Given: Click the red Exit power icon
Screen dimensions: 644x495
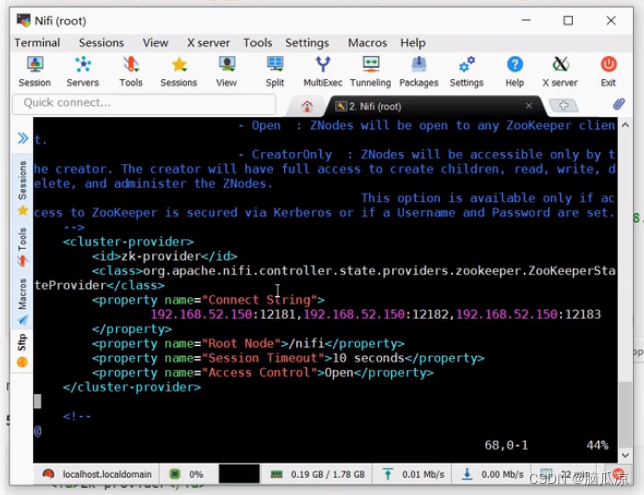Looking at the screenshot, I should [608, 71].
